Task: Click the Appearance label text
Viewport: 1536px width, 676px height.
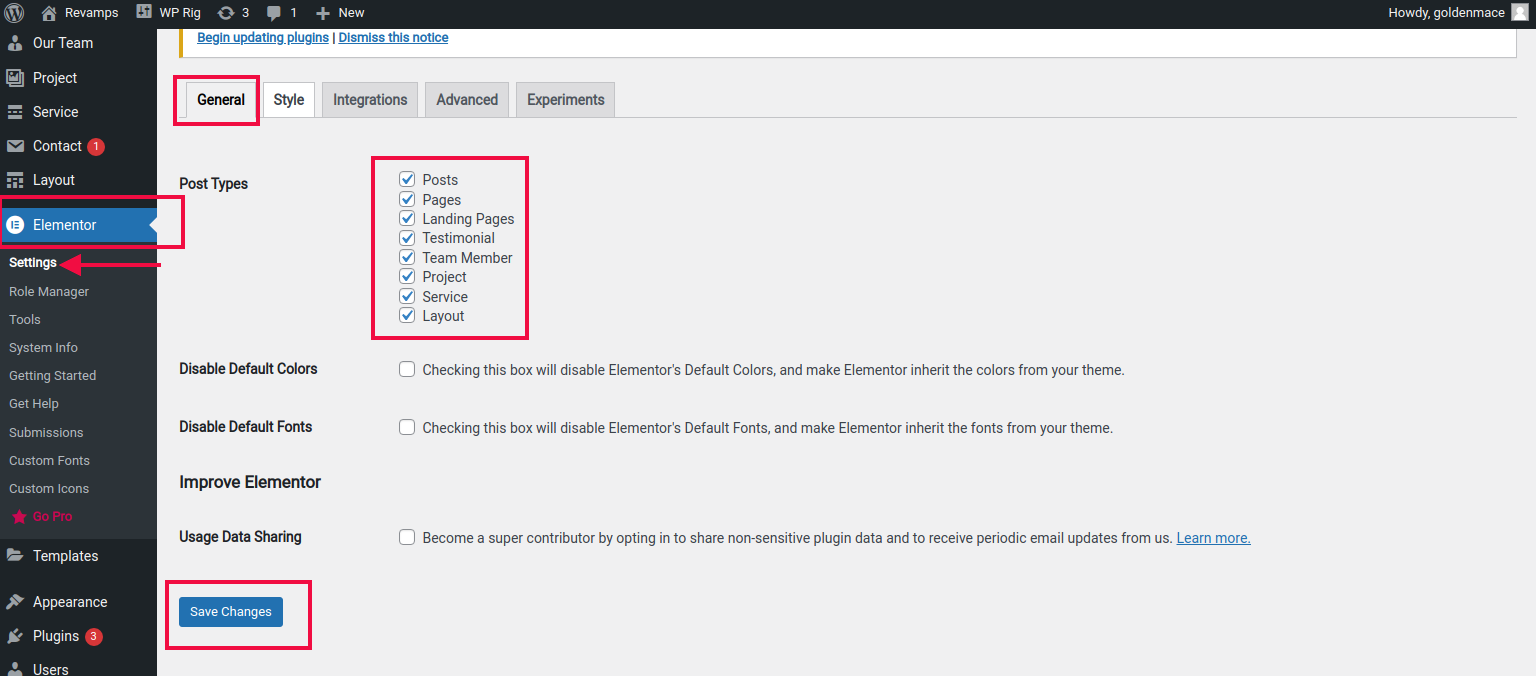Action: [x=70, y=602]
